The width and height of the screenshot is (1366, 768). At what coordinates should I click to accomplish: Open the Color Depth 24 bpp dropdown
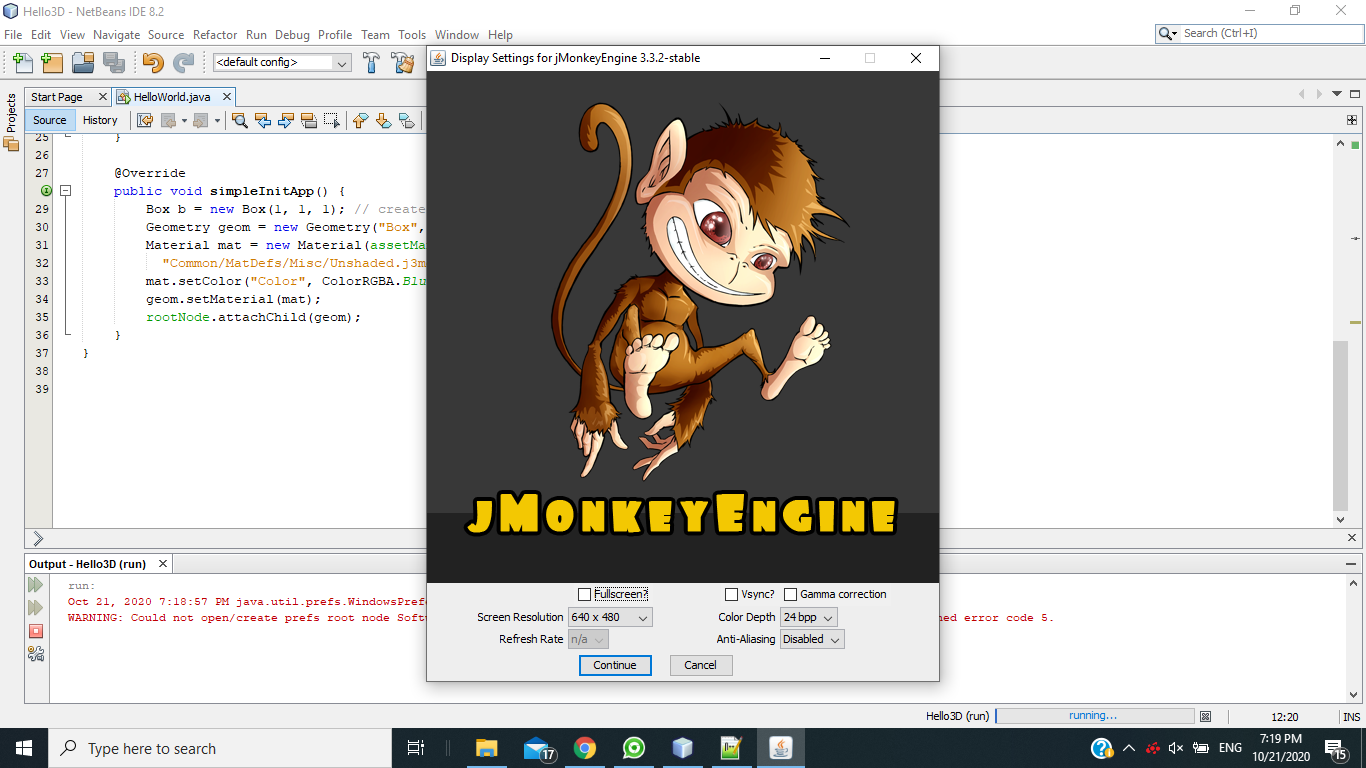[808, 618]
